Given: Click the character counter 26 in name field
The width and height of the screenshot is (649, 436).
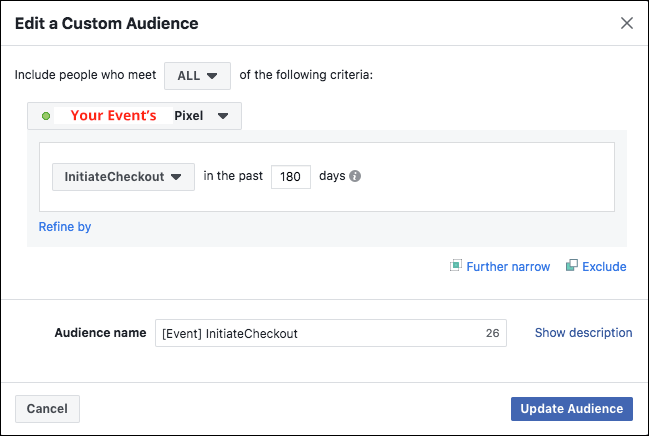Looking at the screenshot, I should click(x=492, y=333).
